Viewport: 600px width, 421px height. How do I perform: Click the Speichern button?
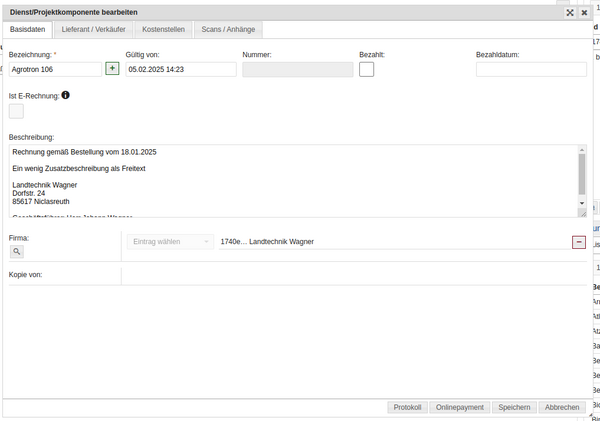(x=514, y=407)
